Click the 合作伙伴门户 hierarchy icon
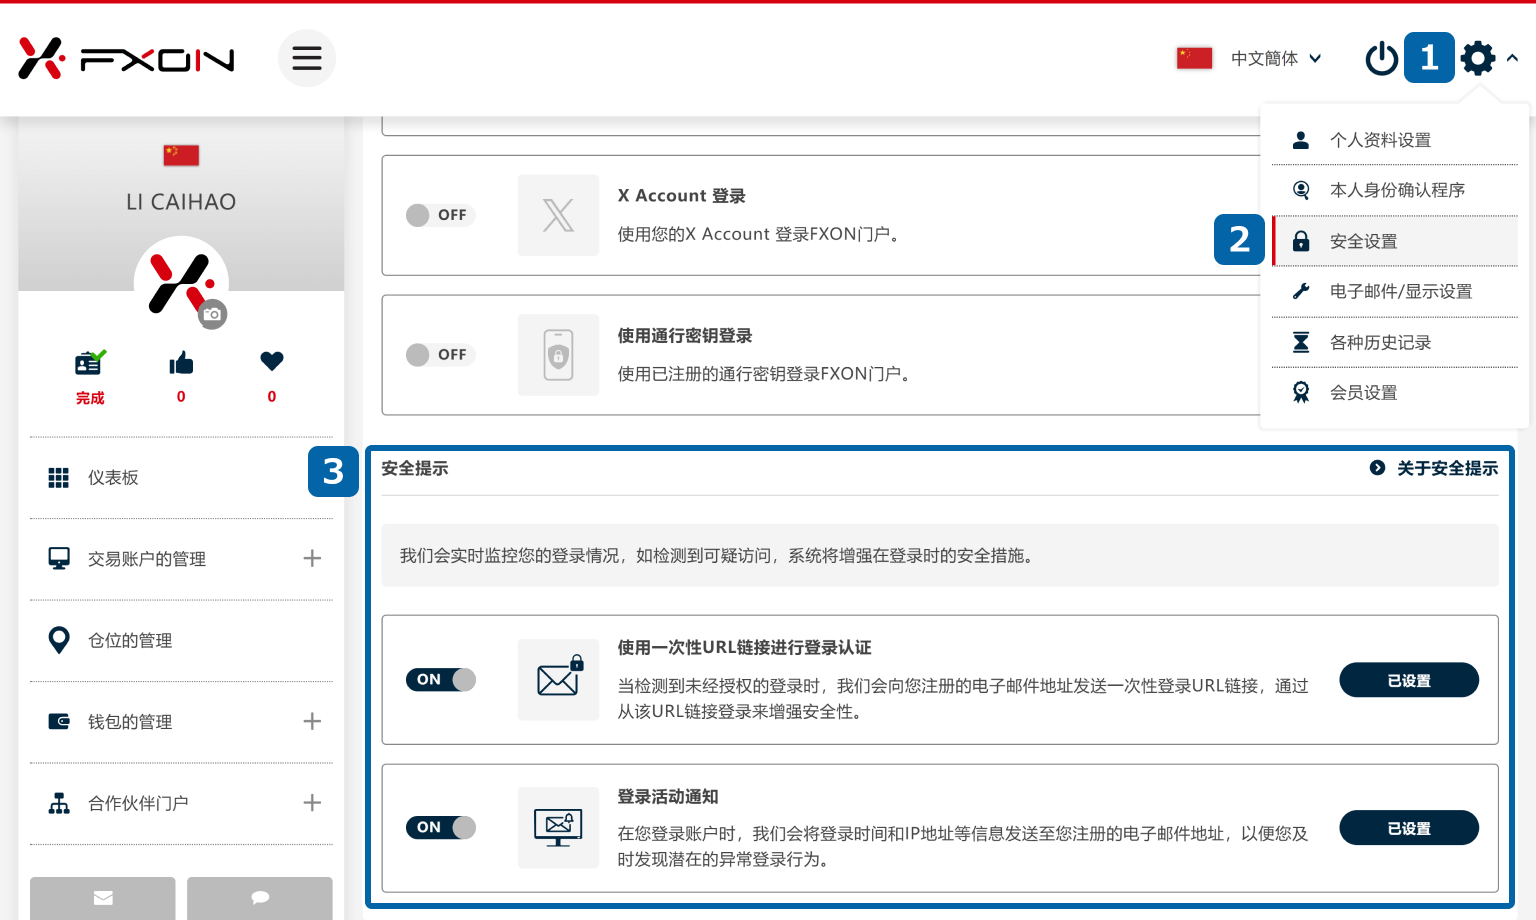Screen dimensions: 1536x920 58,802
